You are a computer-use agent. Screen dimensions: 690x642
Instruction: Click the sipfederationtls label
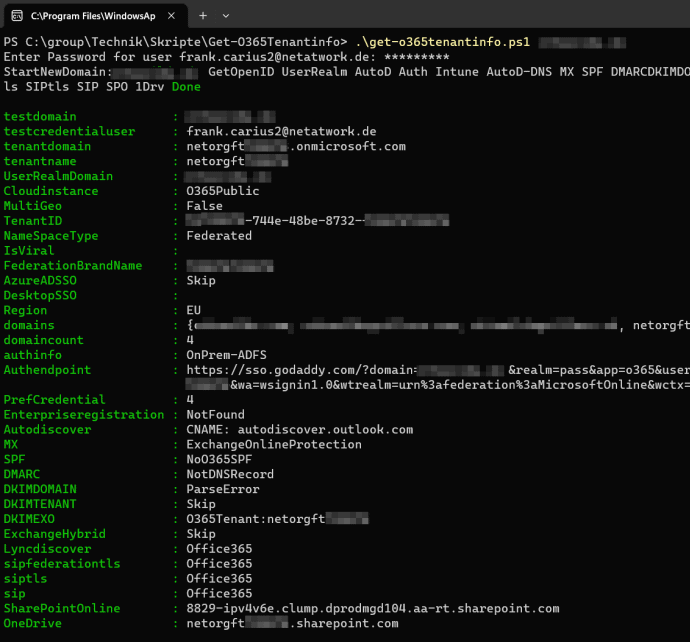62,564
